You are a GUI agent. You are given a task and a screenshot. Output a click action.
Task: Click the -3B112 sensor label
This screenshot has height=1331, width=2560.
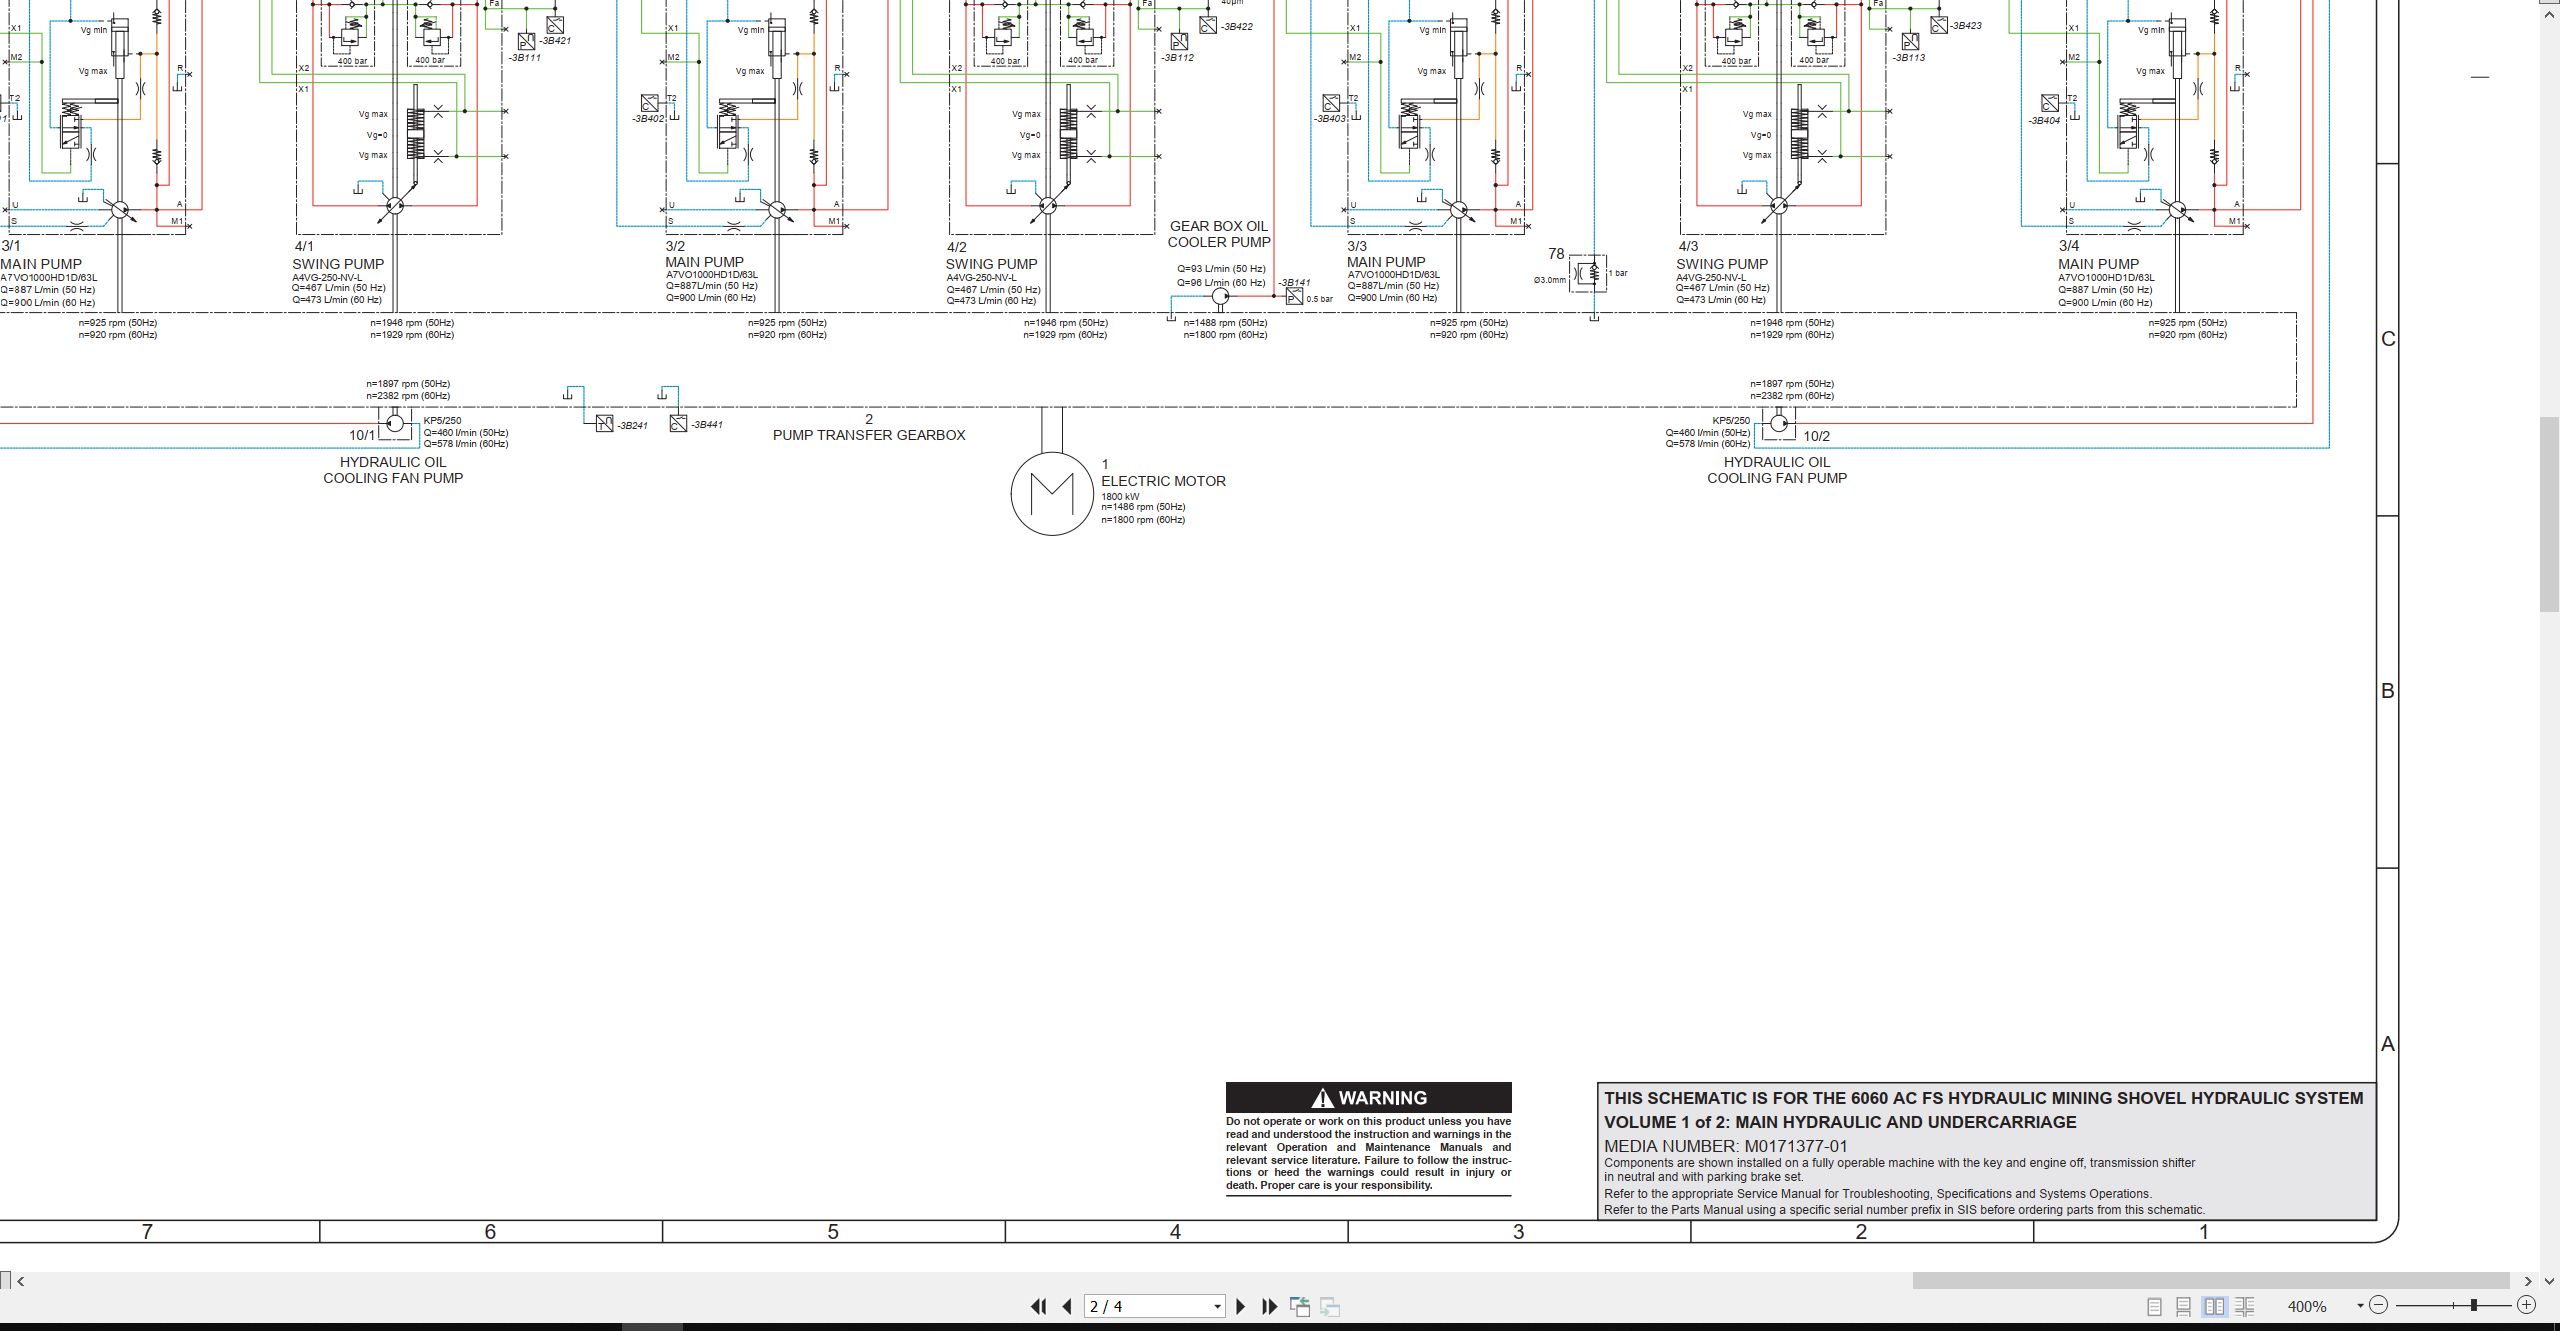(x=1177, y=58)
